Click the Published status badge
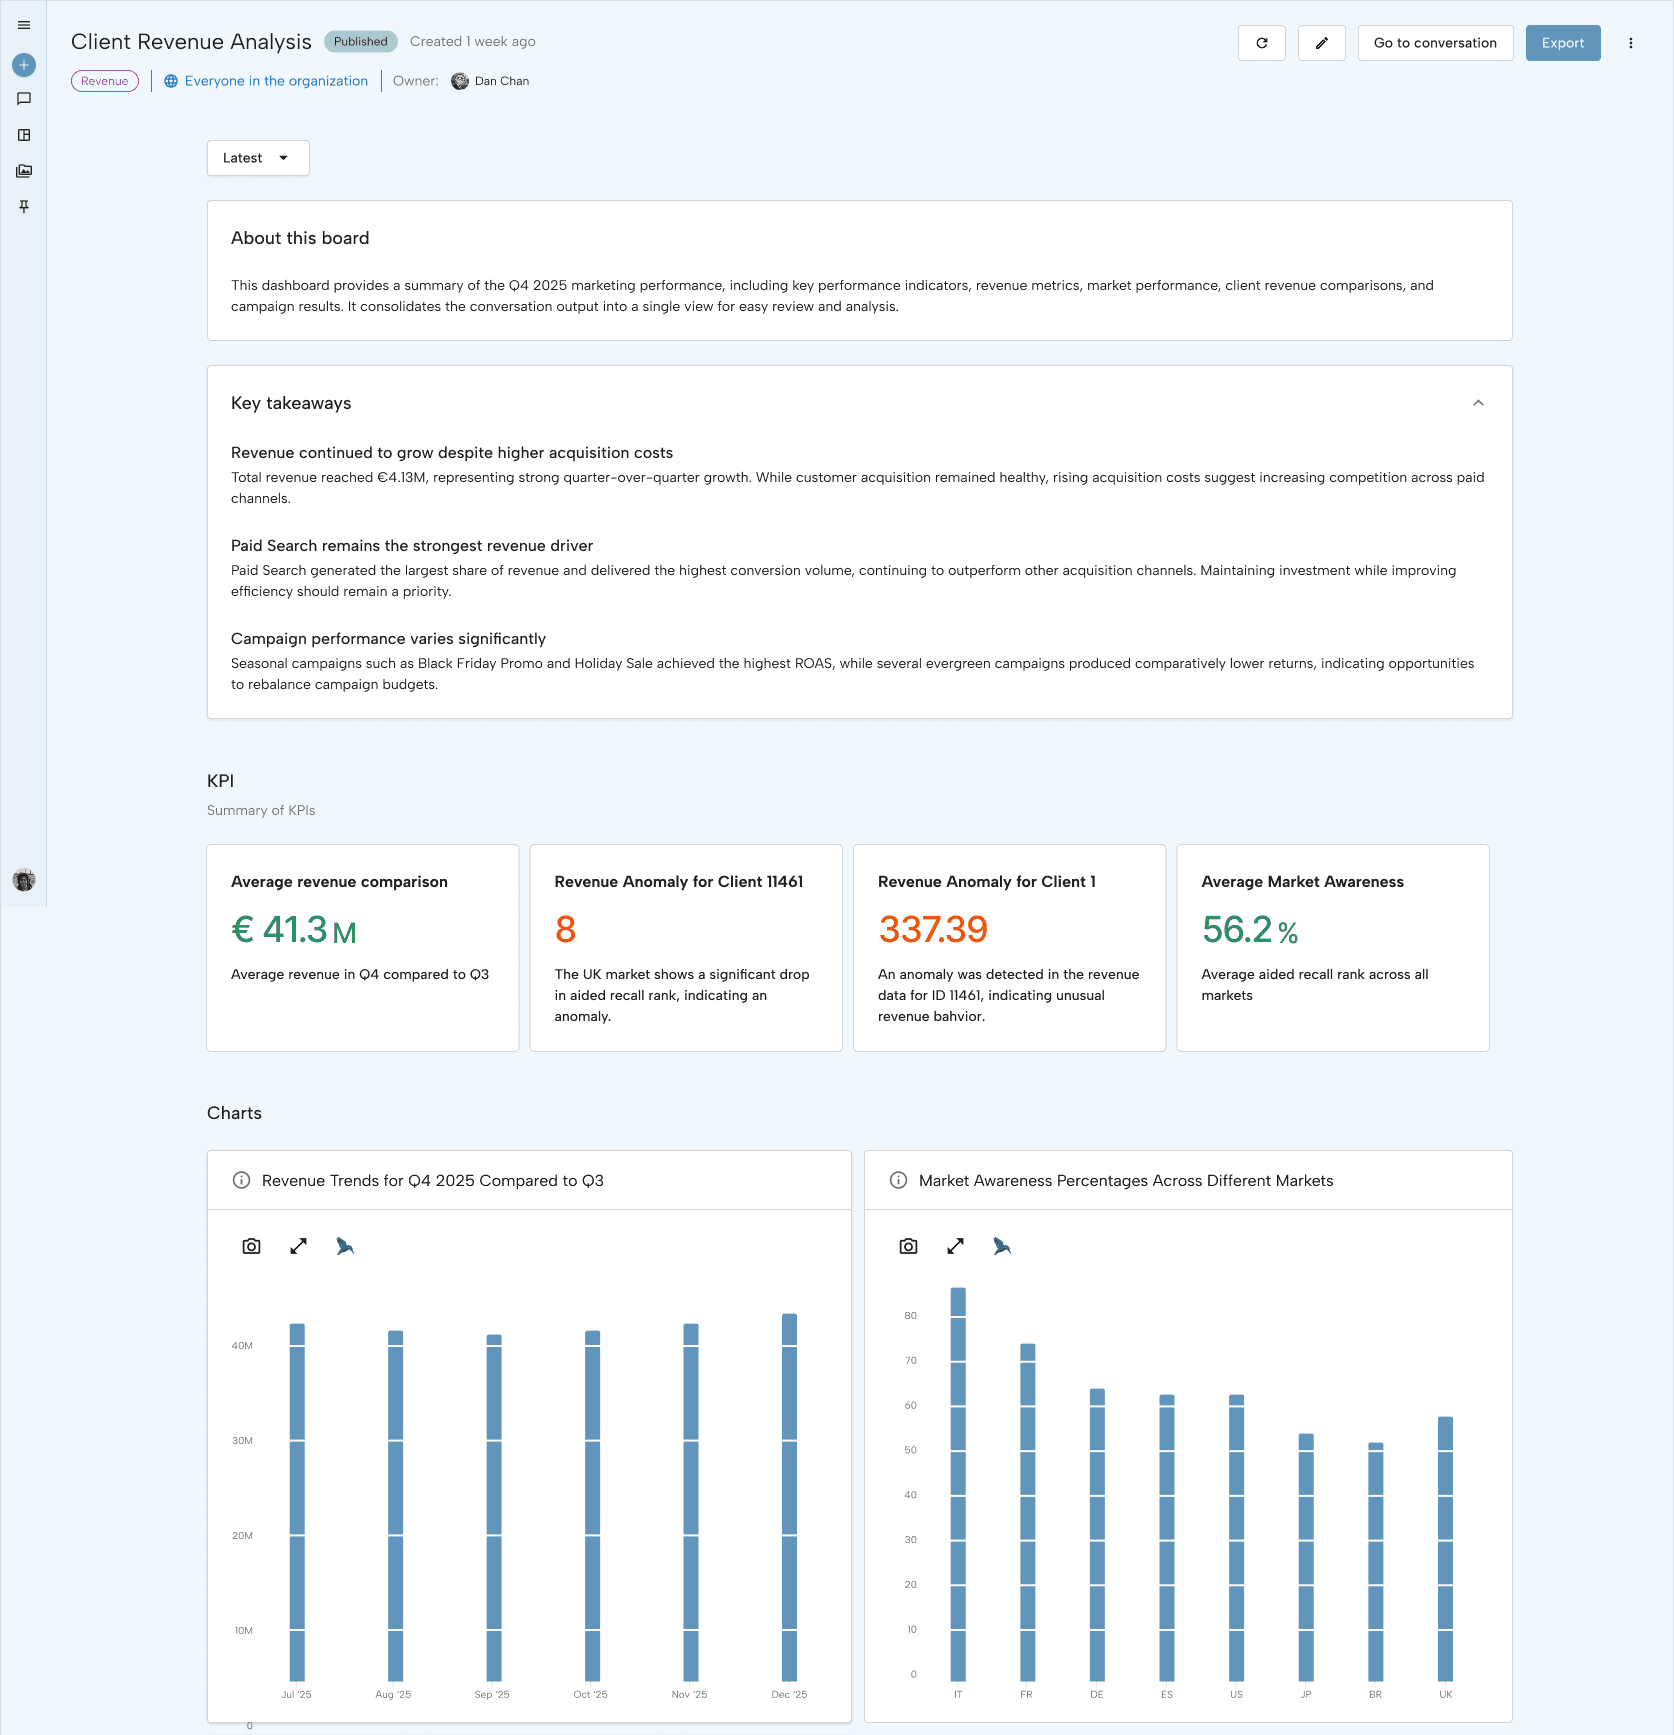Viewport: 1674px width, 1735px height. [x=361, y=41]
